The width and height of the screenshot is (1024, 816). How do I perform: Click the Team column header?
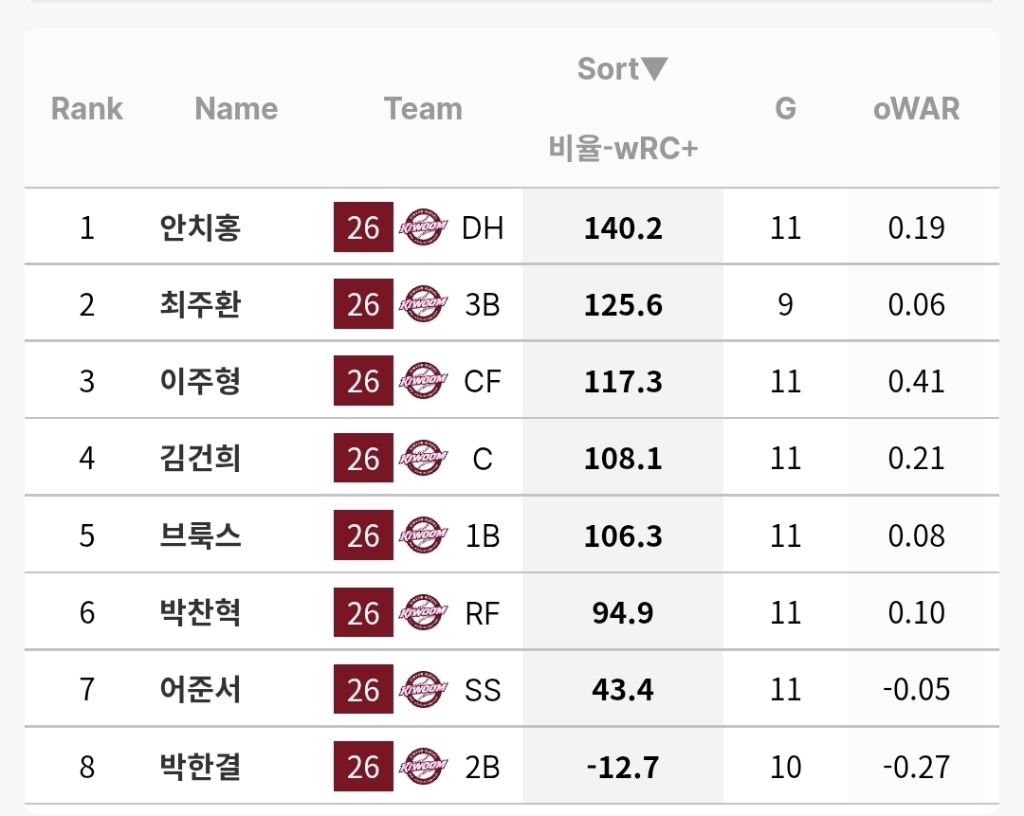coord(423,109)
